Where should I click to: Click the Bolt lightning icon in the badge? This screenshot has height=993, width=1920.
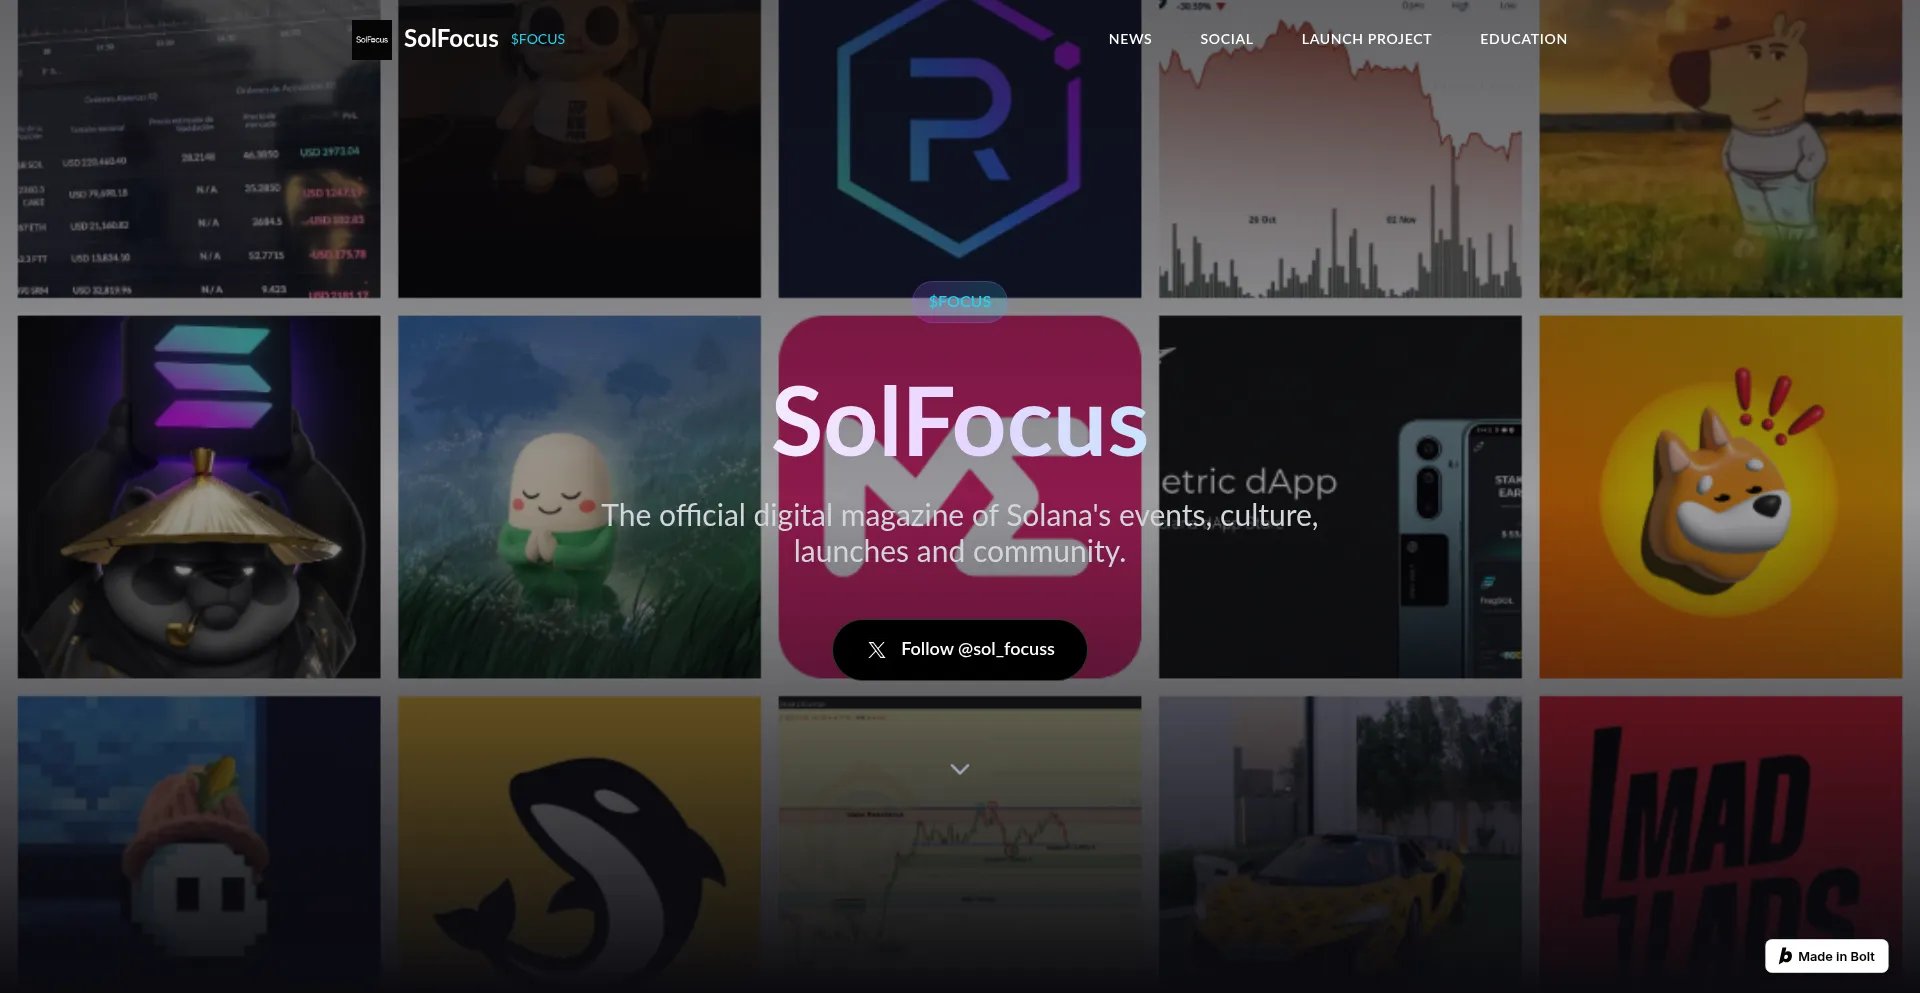pyautogui.click(x=1785, y=955)
